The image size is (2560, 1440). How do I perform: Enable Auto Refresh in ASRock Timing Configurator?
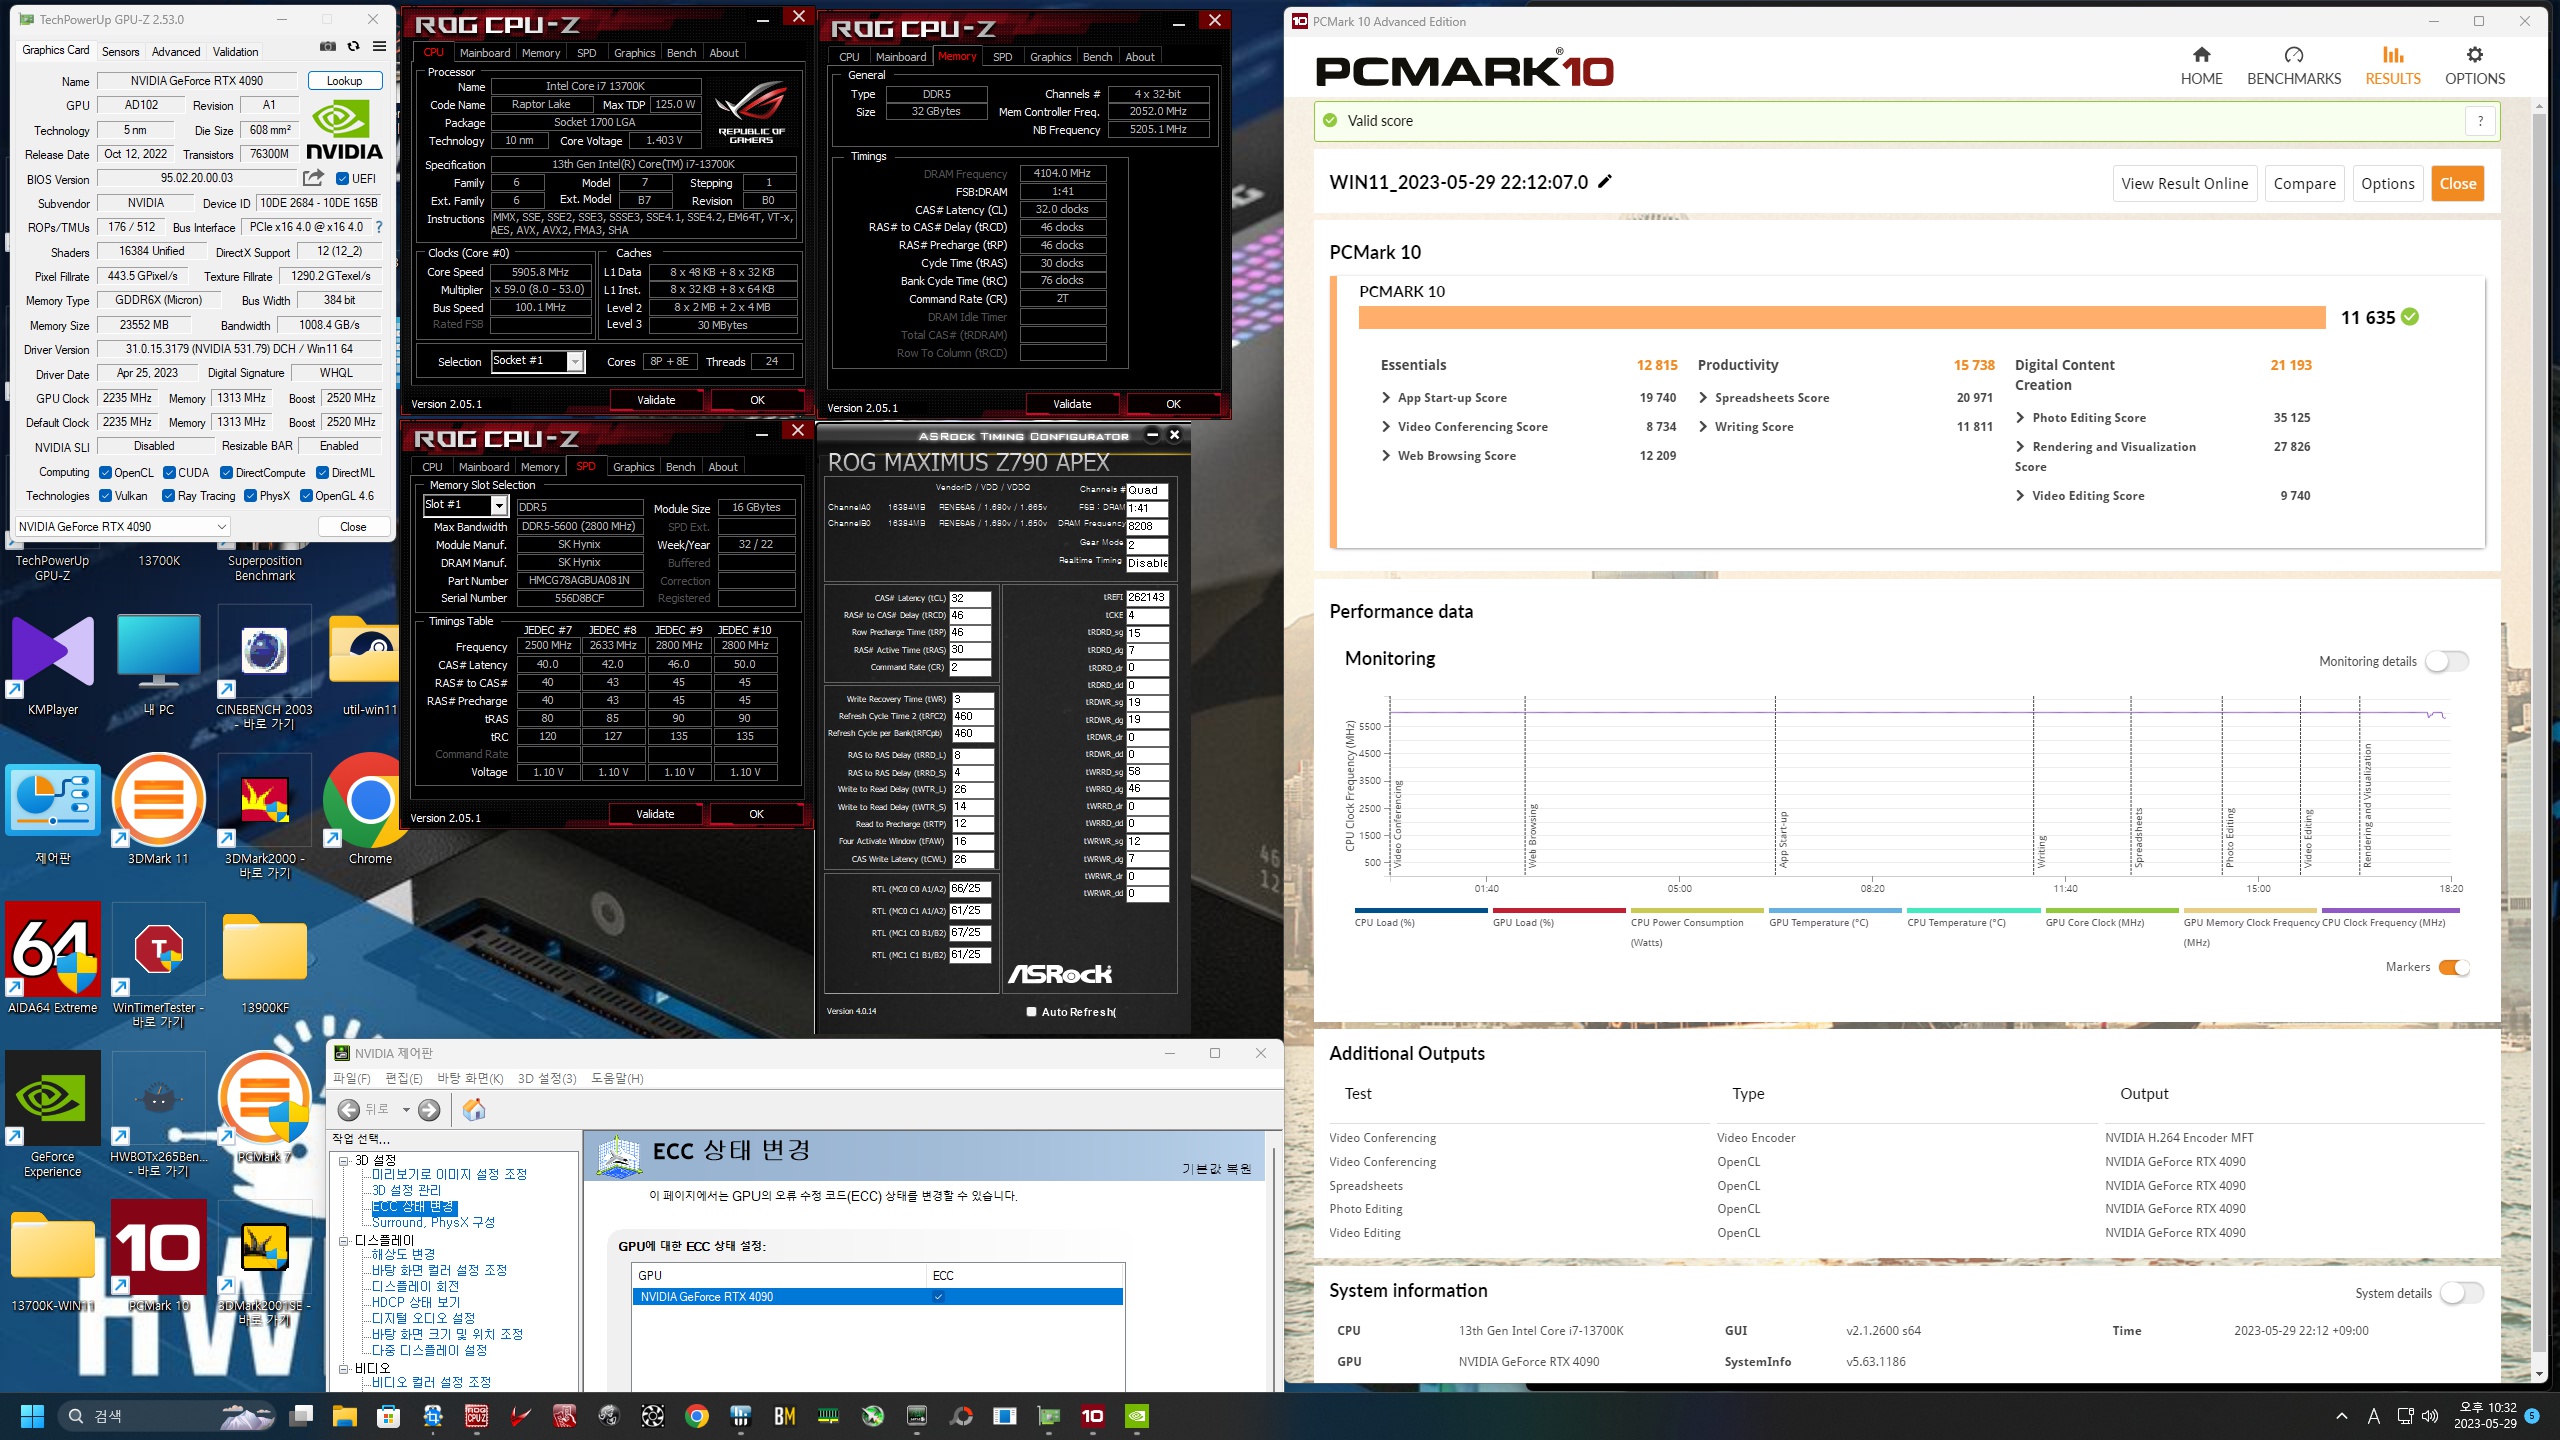point(1031,1012)
